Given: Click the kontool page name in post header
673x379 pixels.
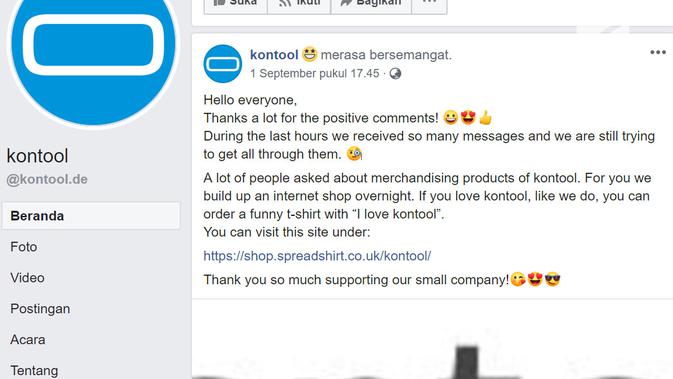Looking at the screenshot, I should (x=274, y=55).
